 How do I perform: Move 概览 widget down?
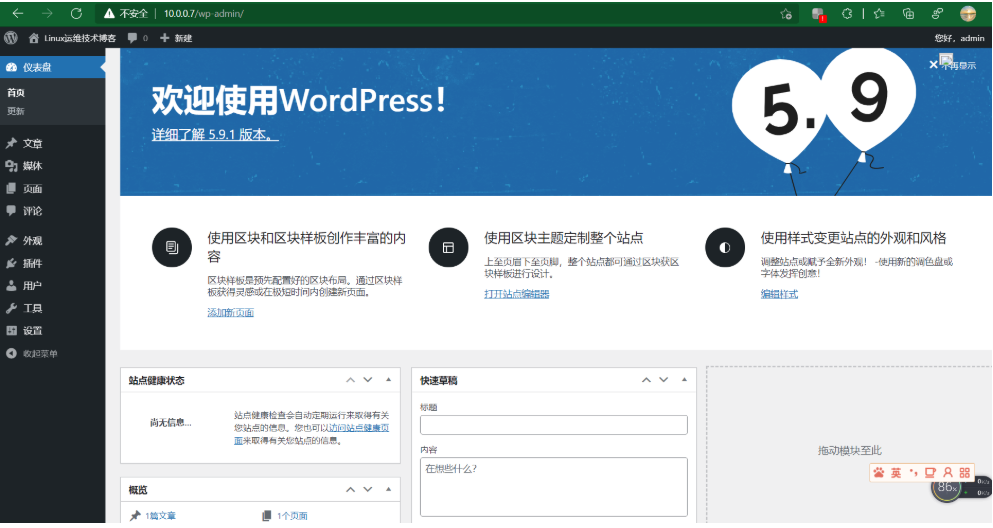tap(368, 489)
